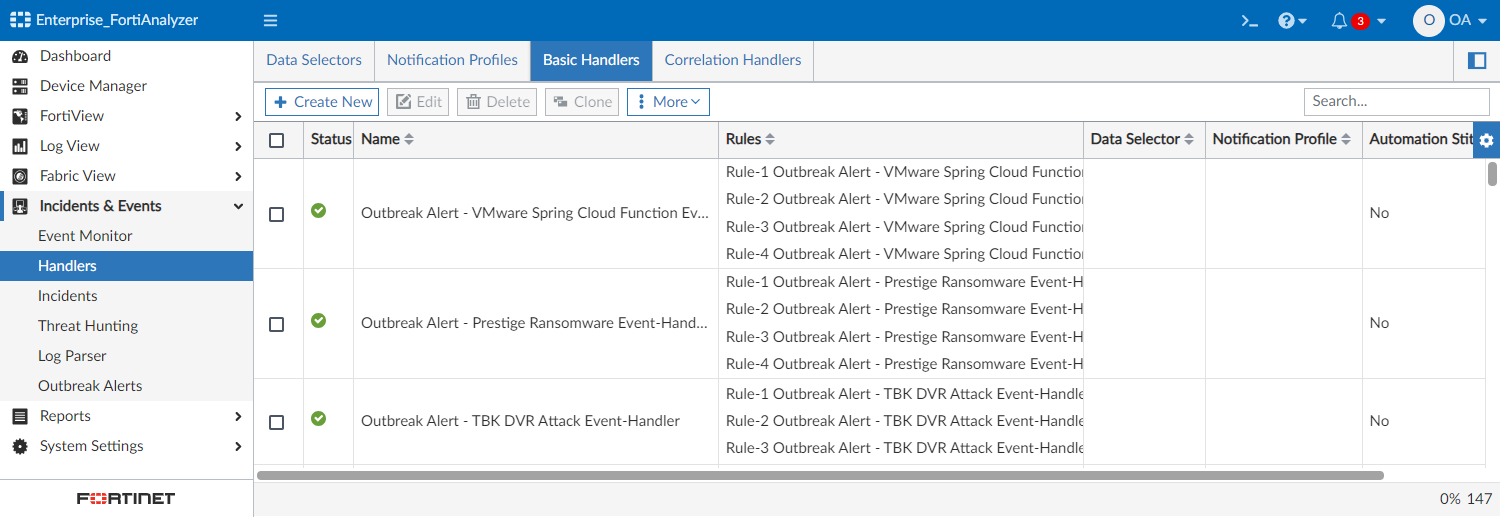
Task: Open the CLI console icon
Action: 1249,21
